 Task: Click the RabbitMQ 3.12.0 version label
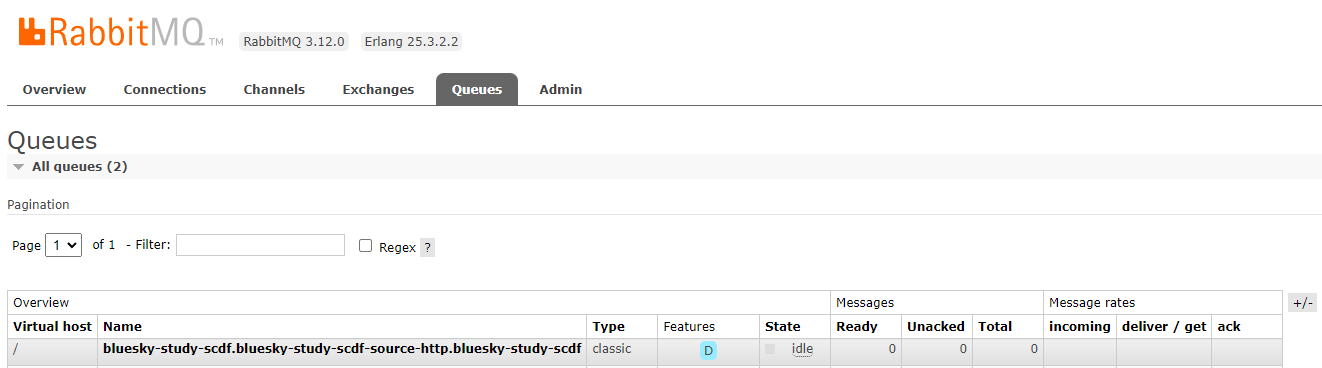[x=294, y=42]
